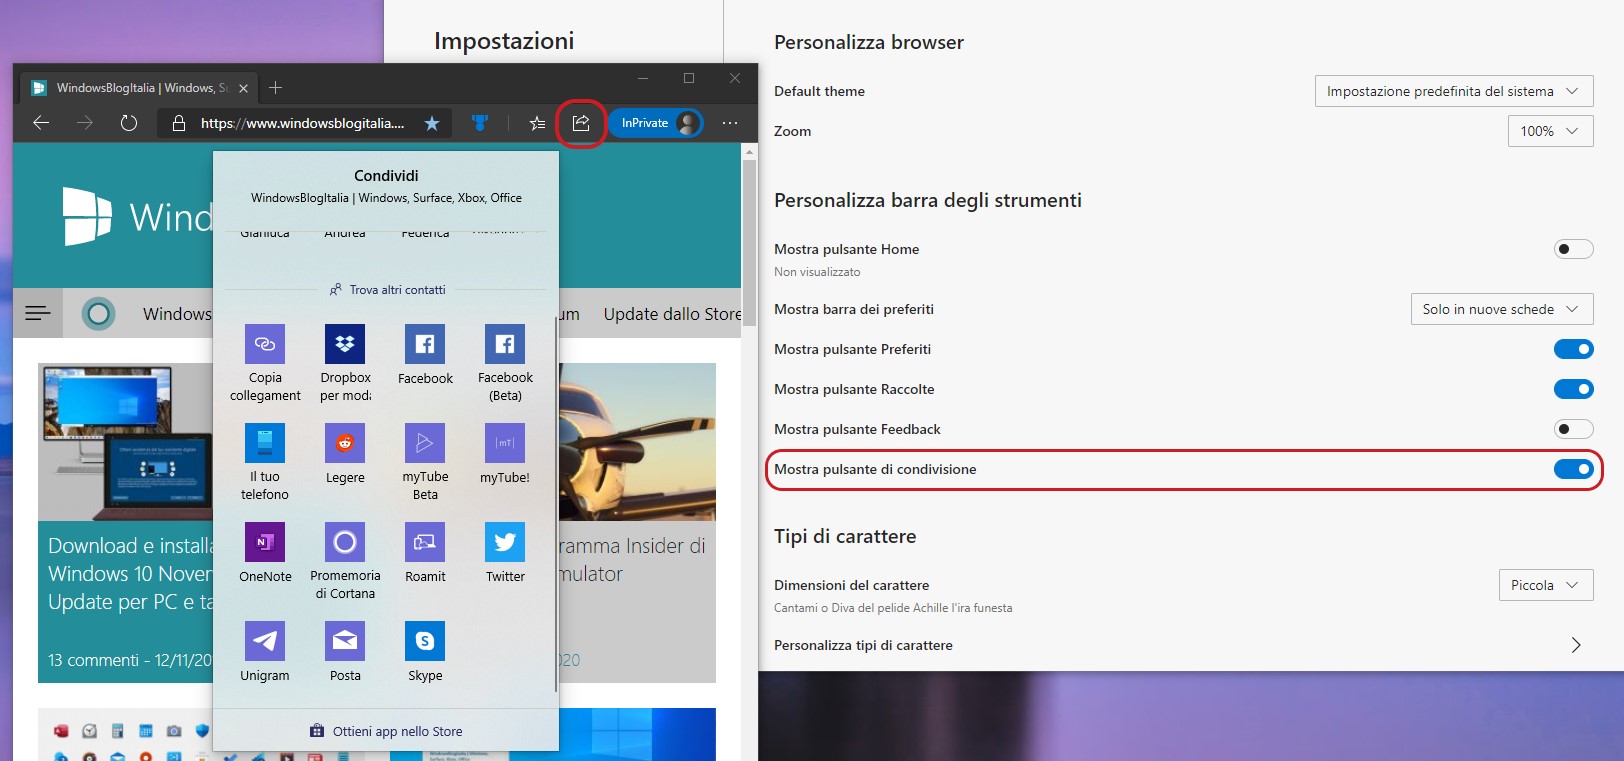Toggle Mostra pulsante di condivisione switch
This screenshot has height=761, width=1624.
1573,469
